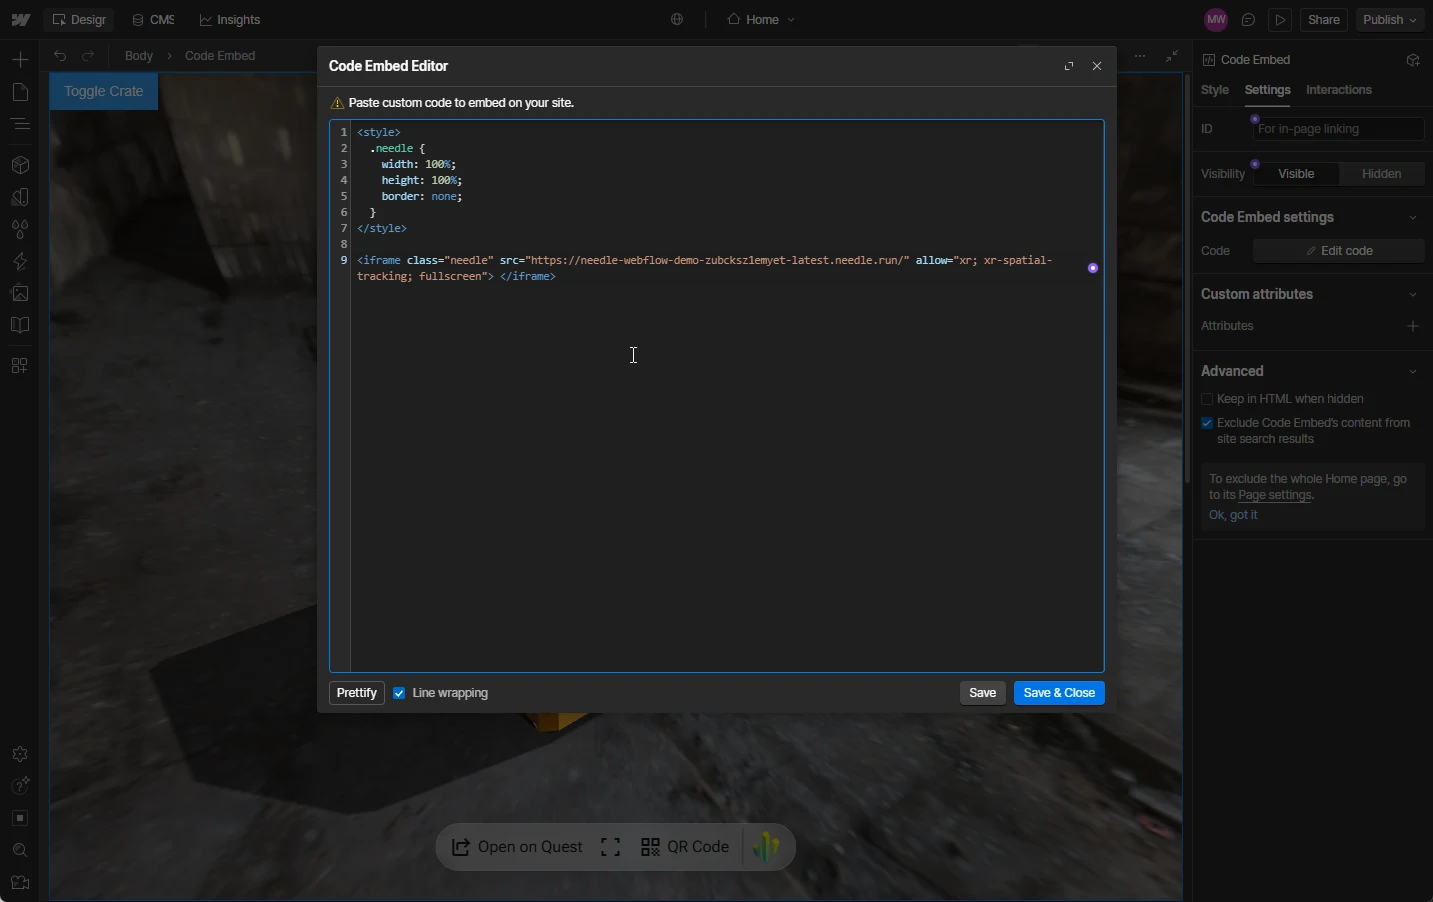Switch to the Insights tab
Image resolution: width=1433 pixels, height=902 pixels.
[x=230, y=20]
